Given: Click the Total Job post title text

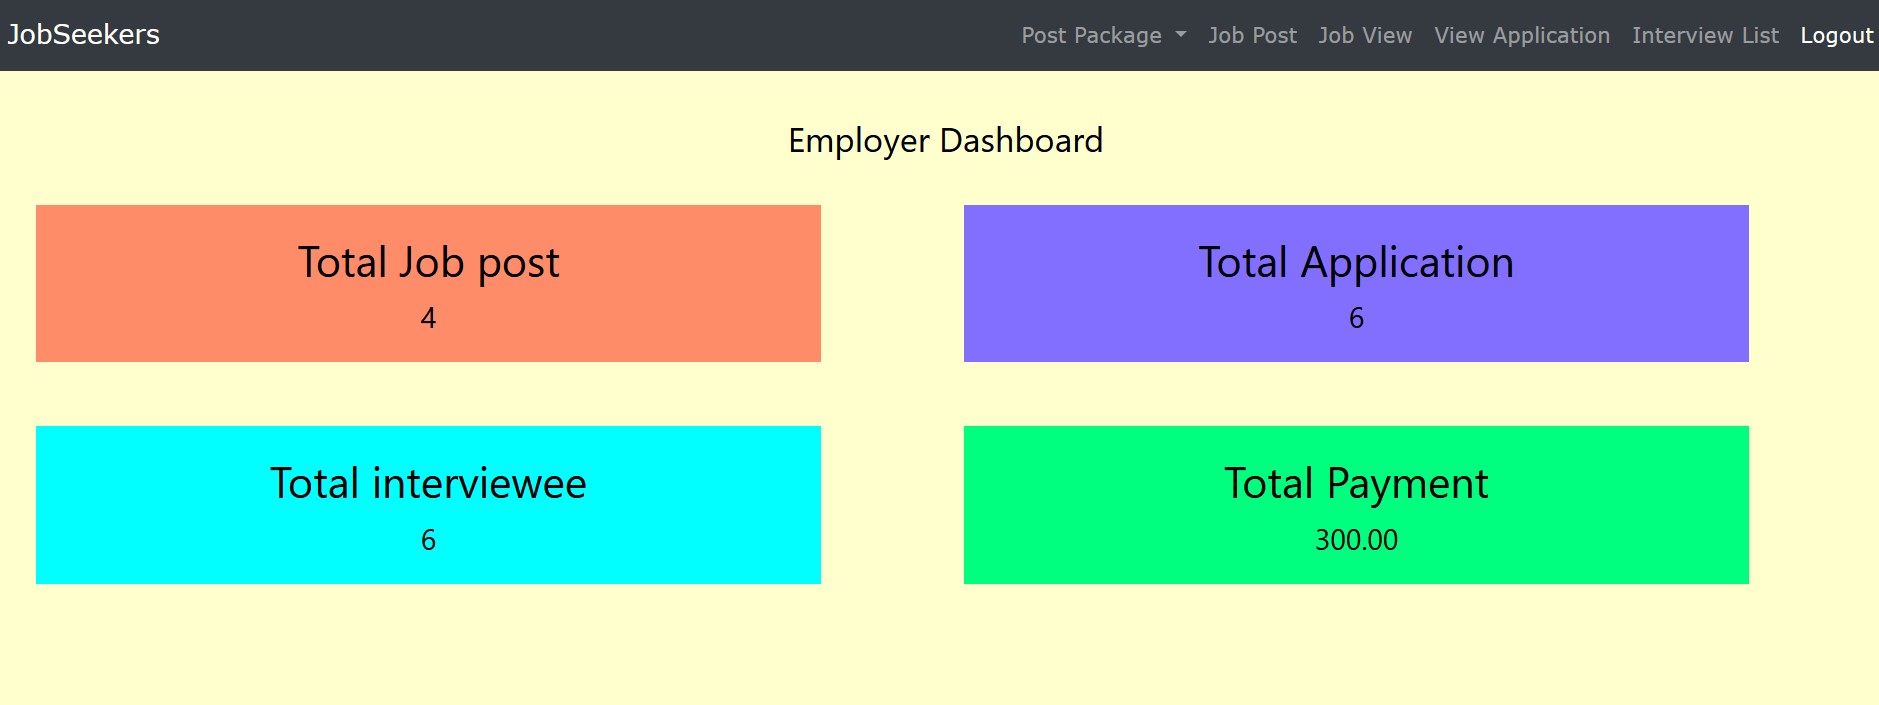Looking at the screenshot, I should pos(428,263).
